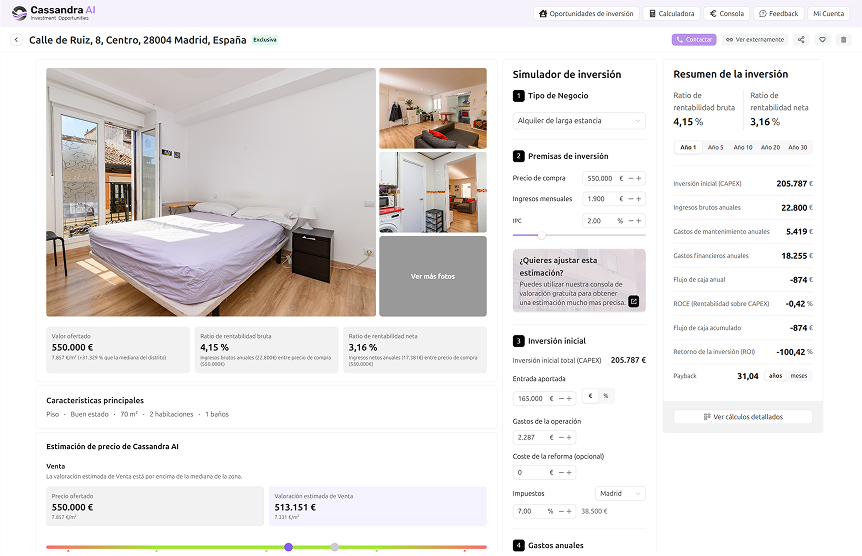Click the back arrow beside the address
The height and width of the screenshot is (556, 862).
point(16,40)
